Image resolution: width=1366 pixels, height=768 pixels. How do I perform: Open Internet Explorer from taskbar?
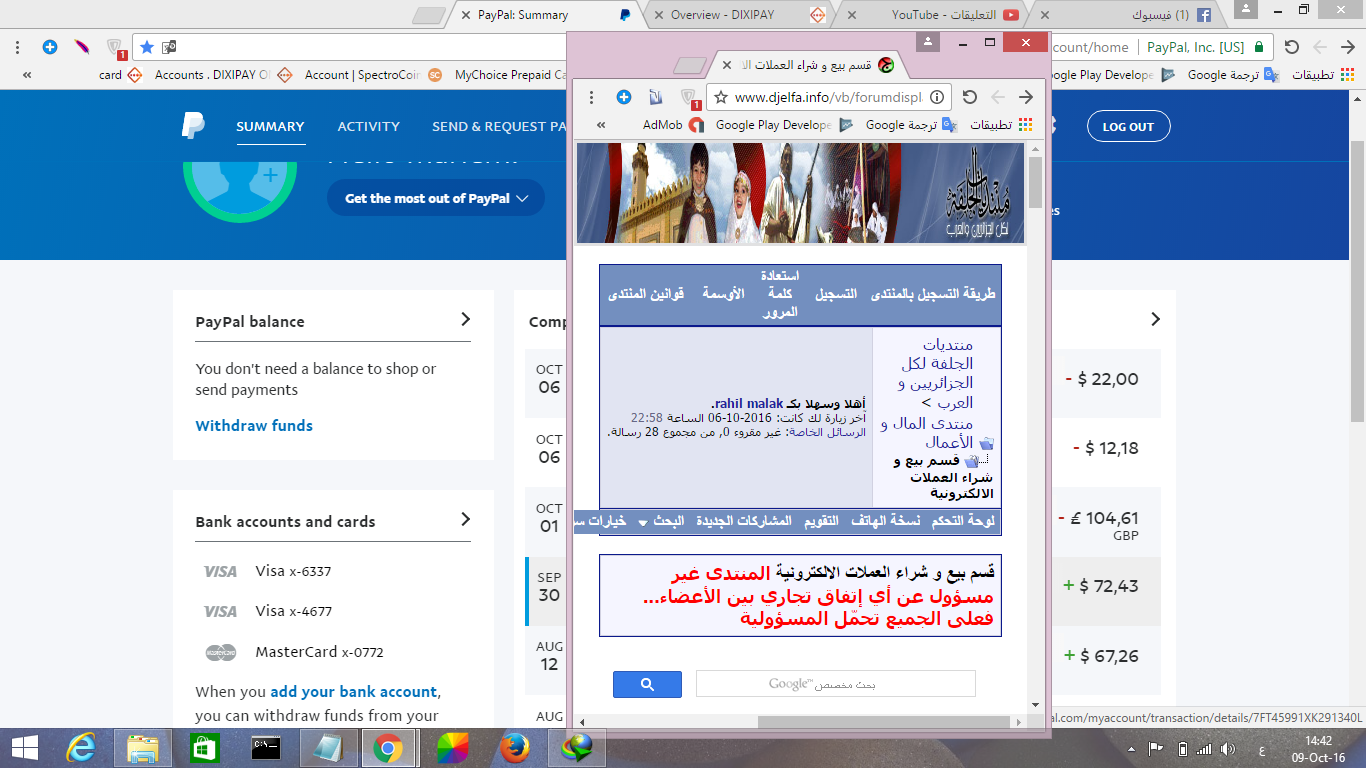click(x=80, y=747)
